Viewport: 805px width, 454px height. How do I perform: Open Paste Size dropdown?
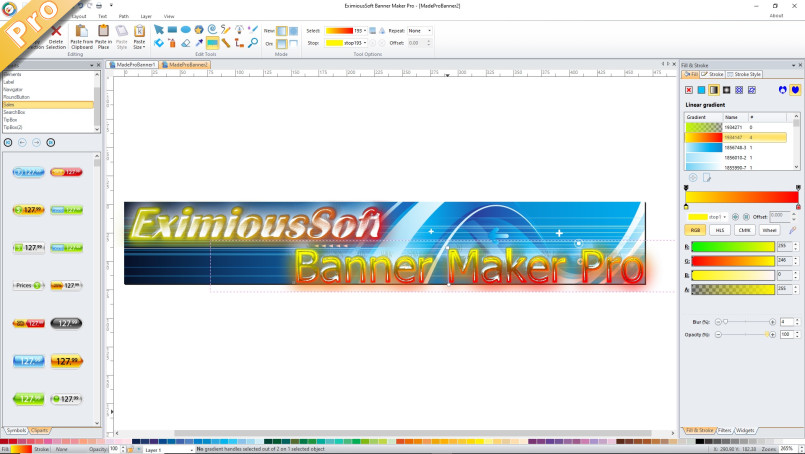tap(139, 37)
